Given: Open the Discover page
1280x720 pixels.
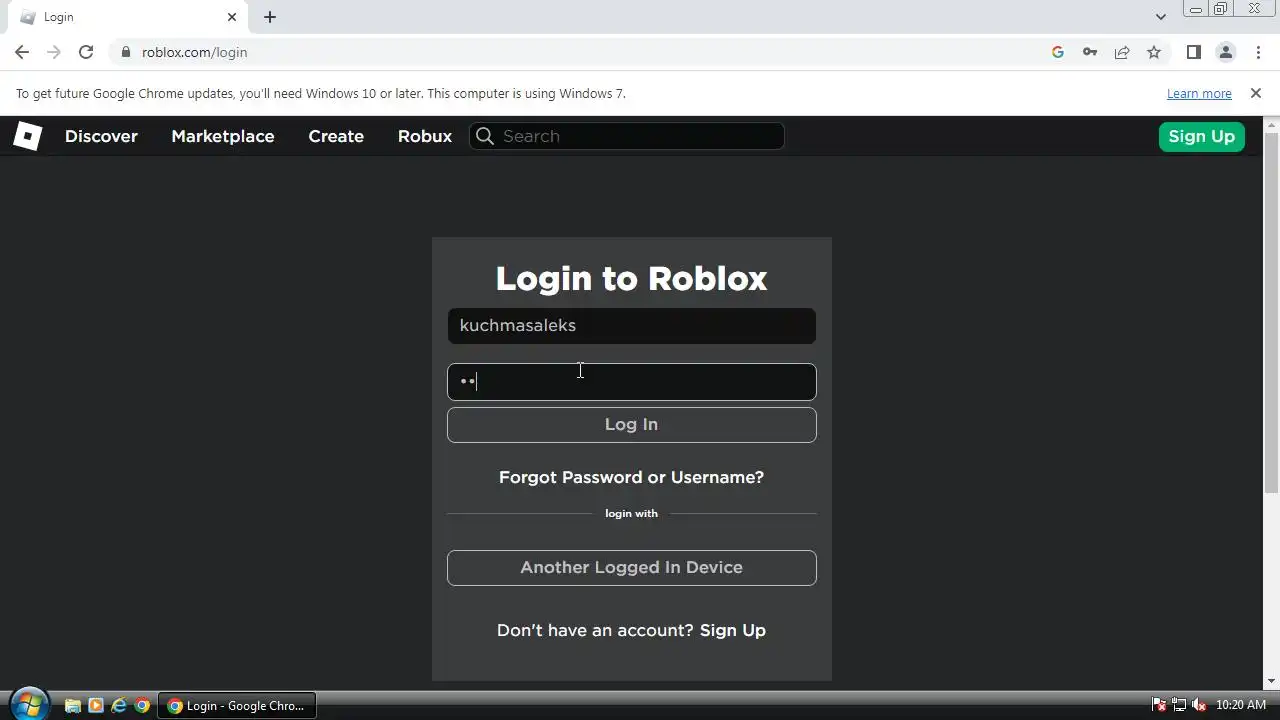Looking at the screenshot, I should (x=101, y=136).
